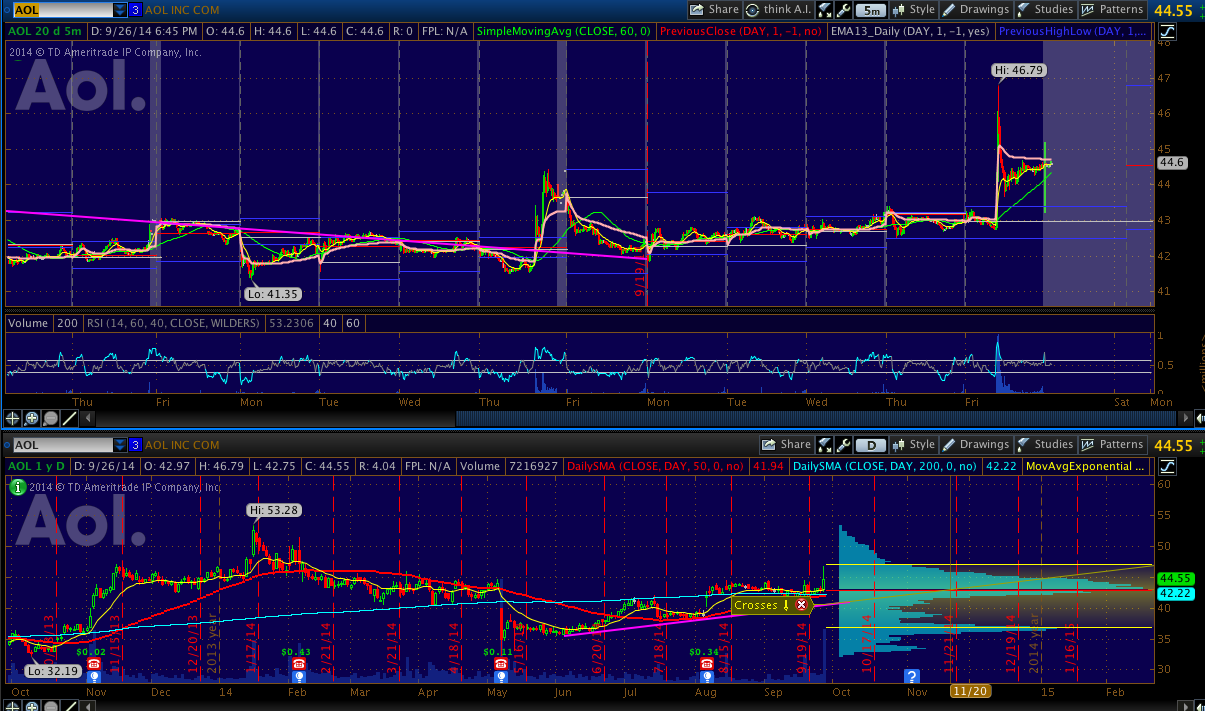The width and height of the screenshot is (1205, 711).
Task: Dismiss the Crosses alert with X
Action: 801,605
